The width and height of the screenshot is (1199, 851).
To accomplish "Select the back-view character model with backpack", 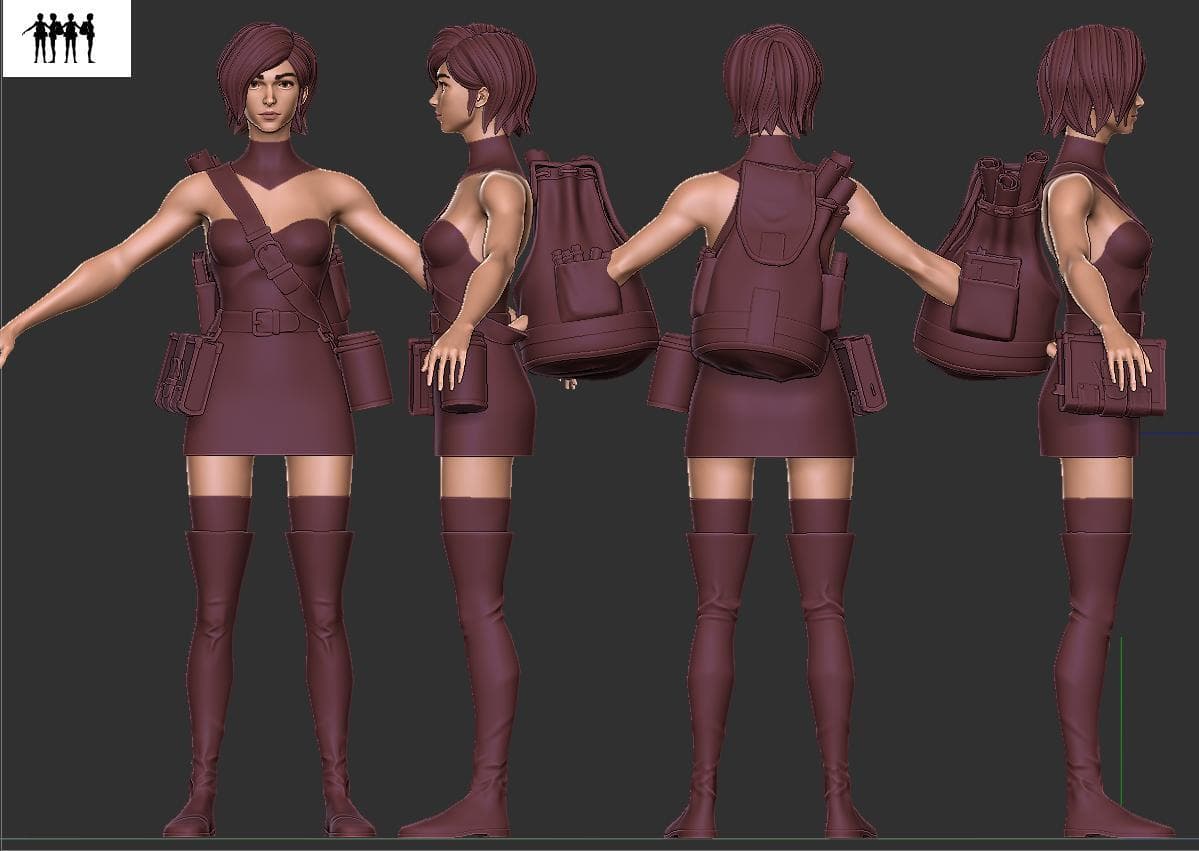I will tap(772, 430).
